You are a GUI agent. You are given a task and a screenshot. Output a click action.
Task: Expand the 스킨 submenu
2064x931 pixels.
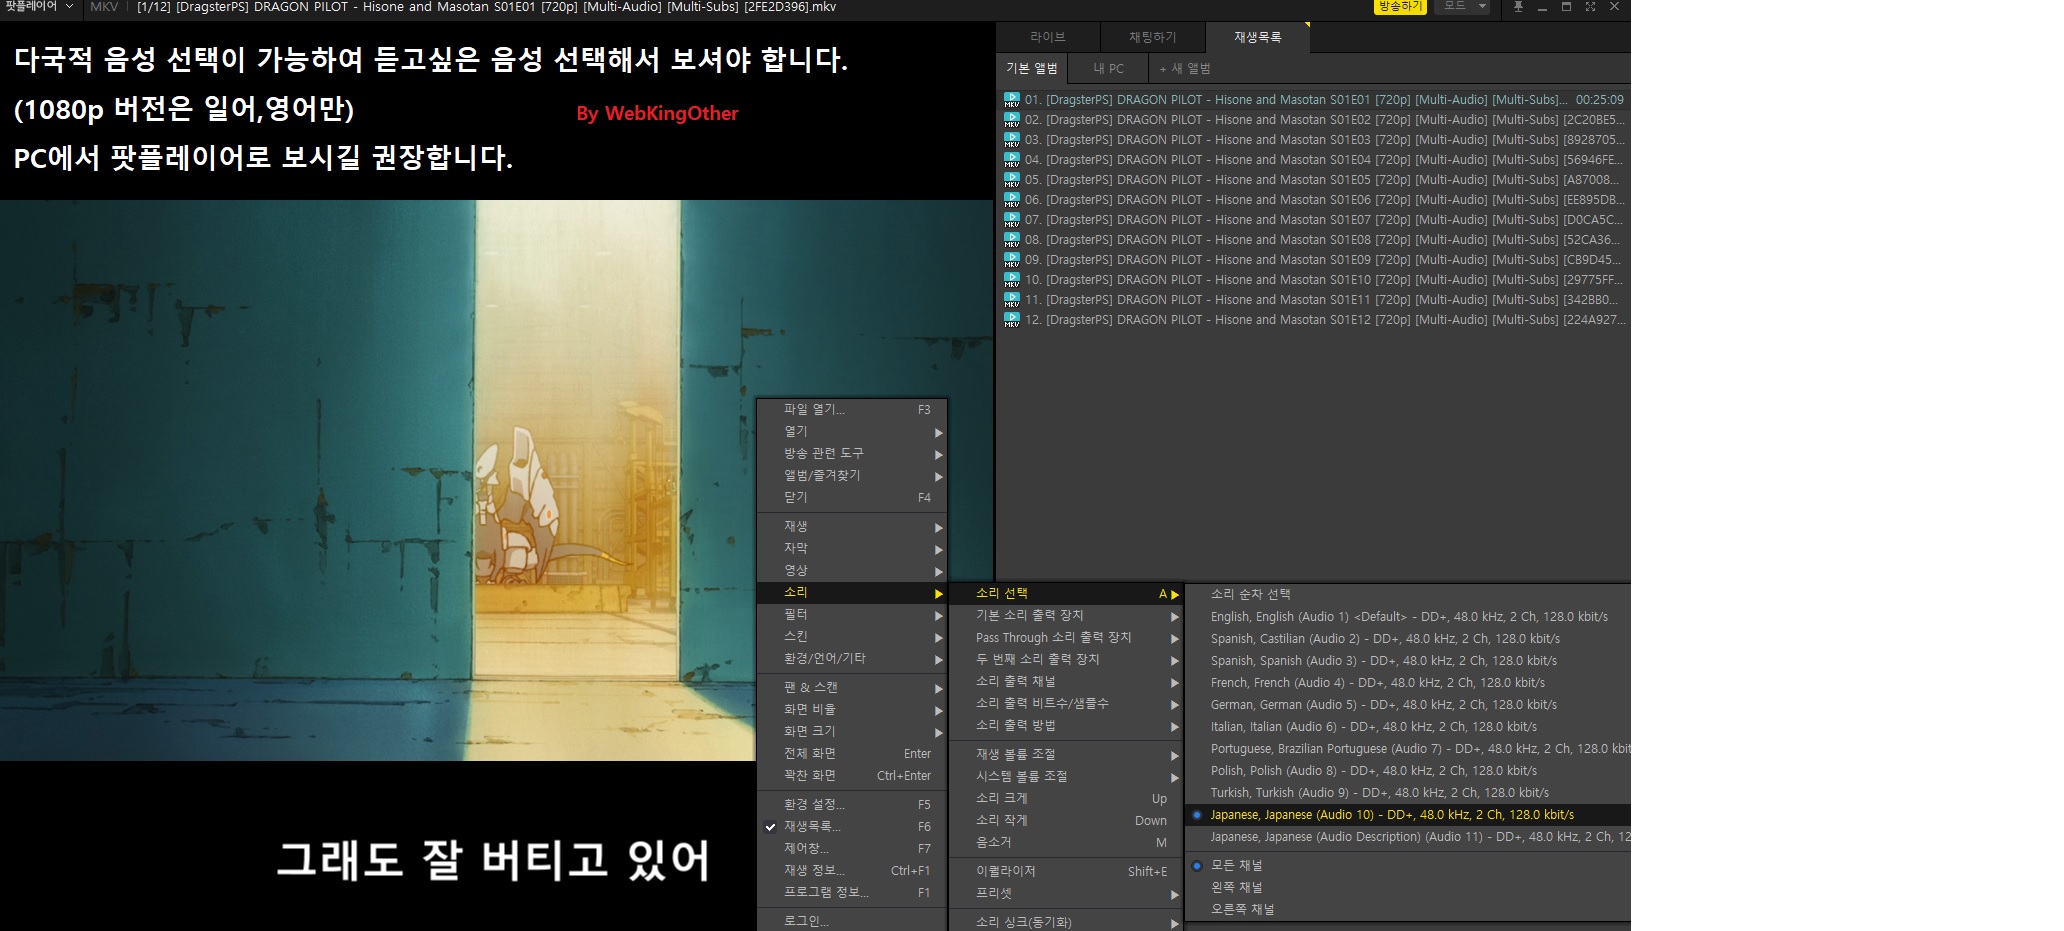coord(852,637)
